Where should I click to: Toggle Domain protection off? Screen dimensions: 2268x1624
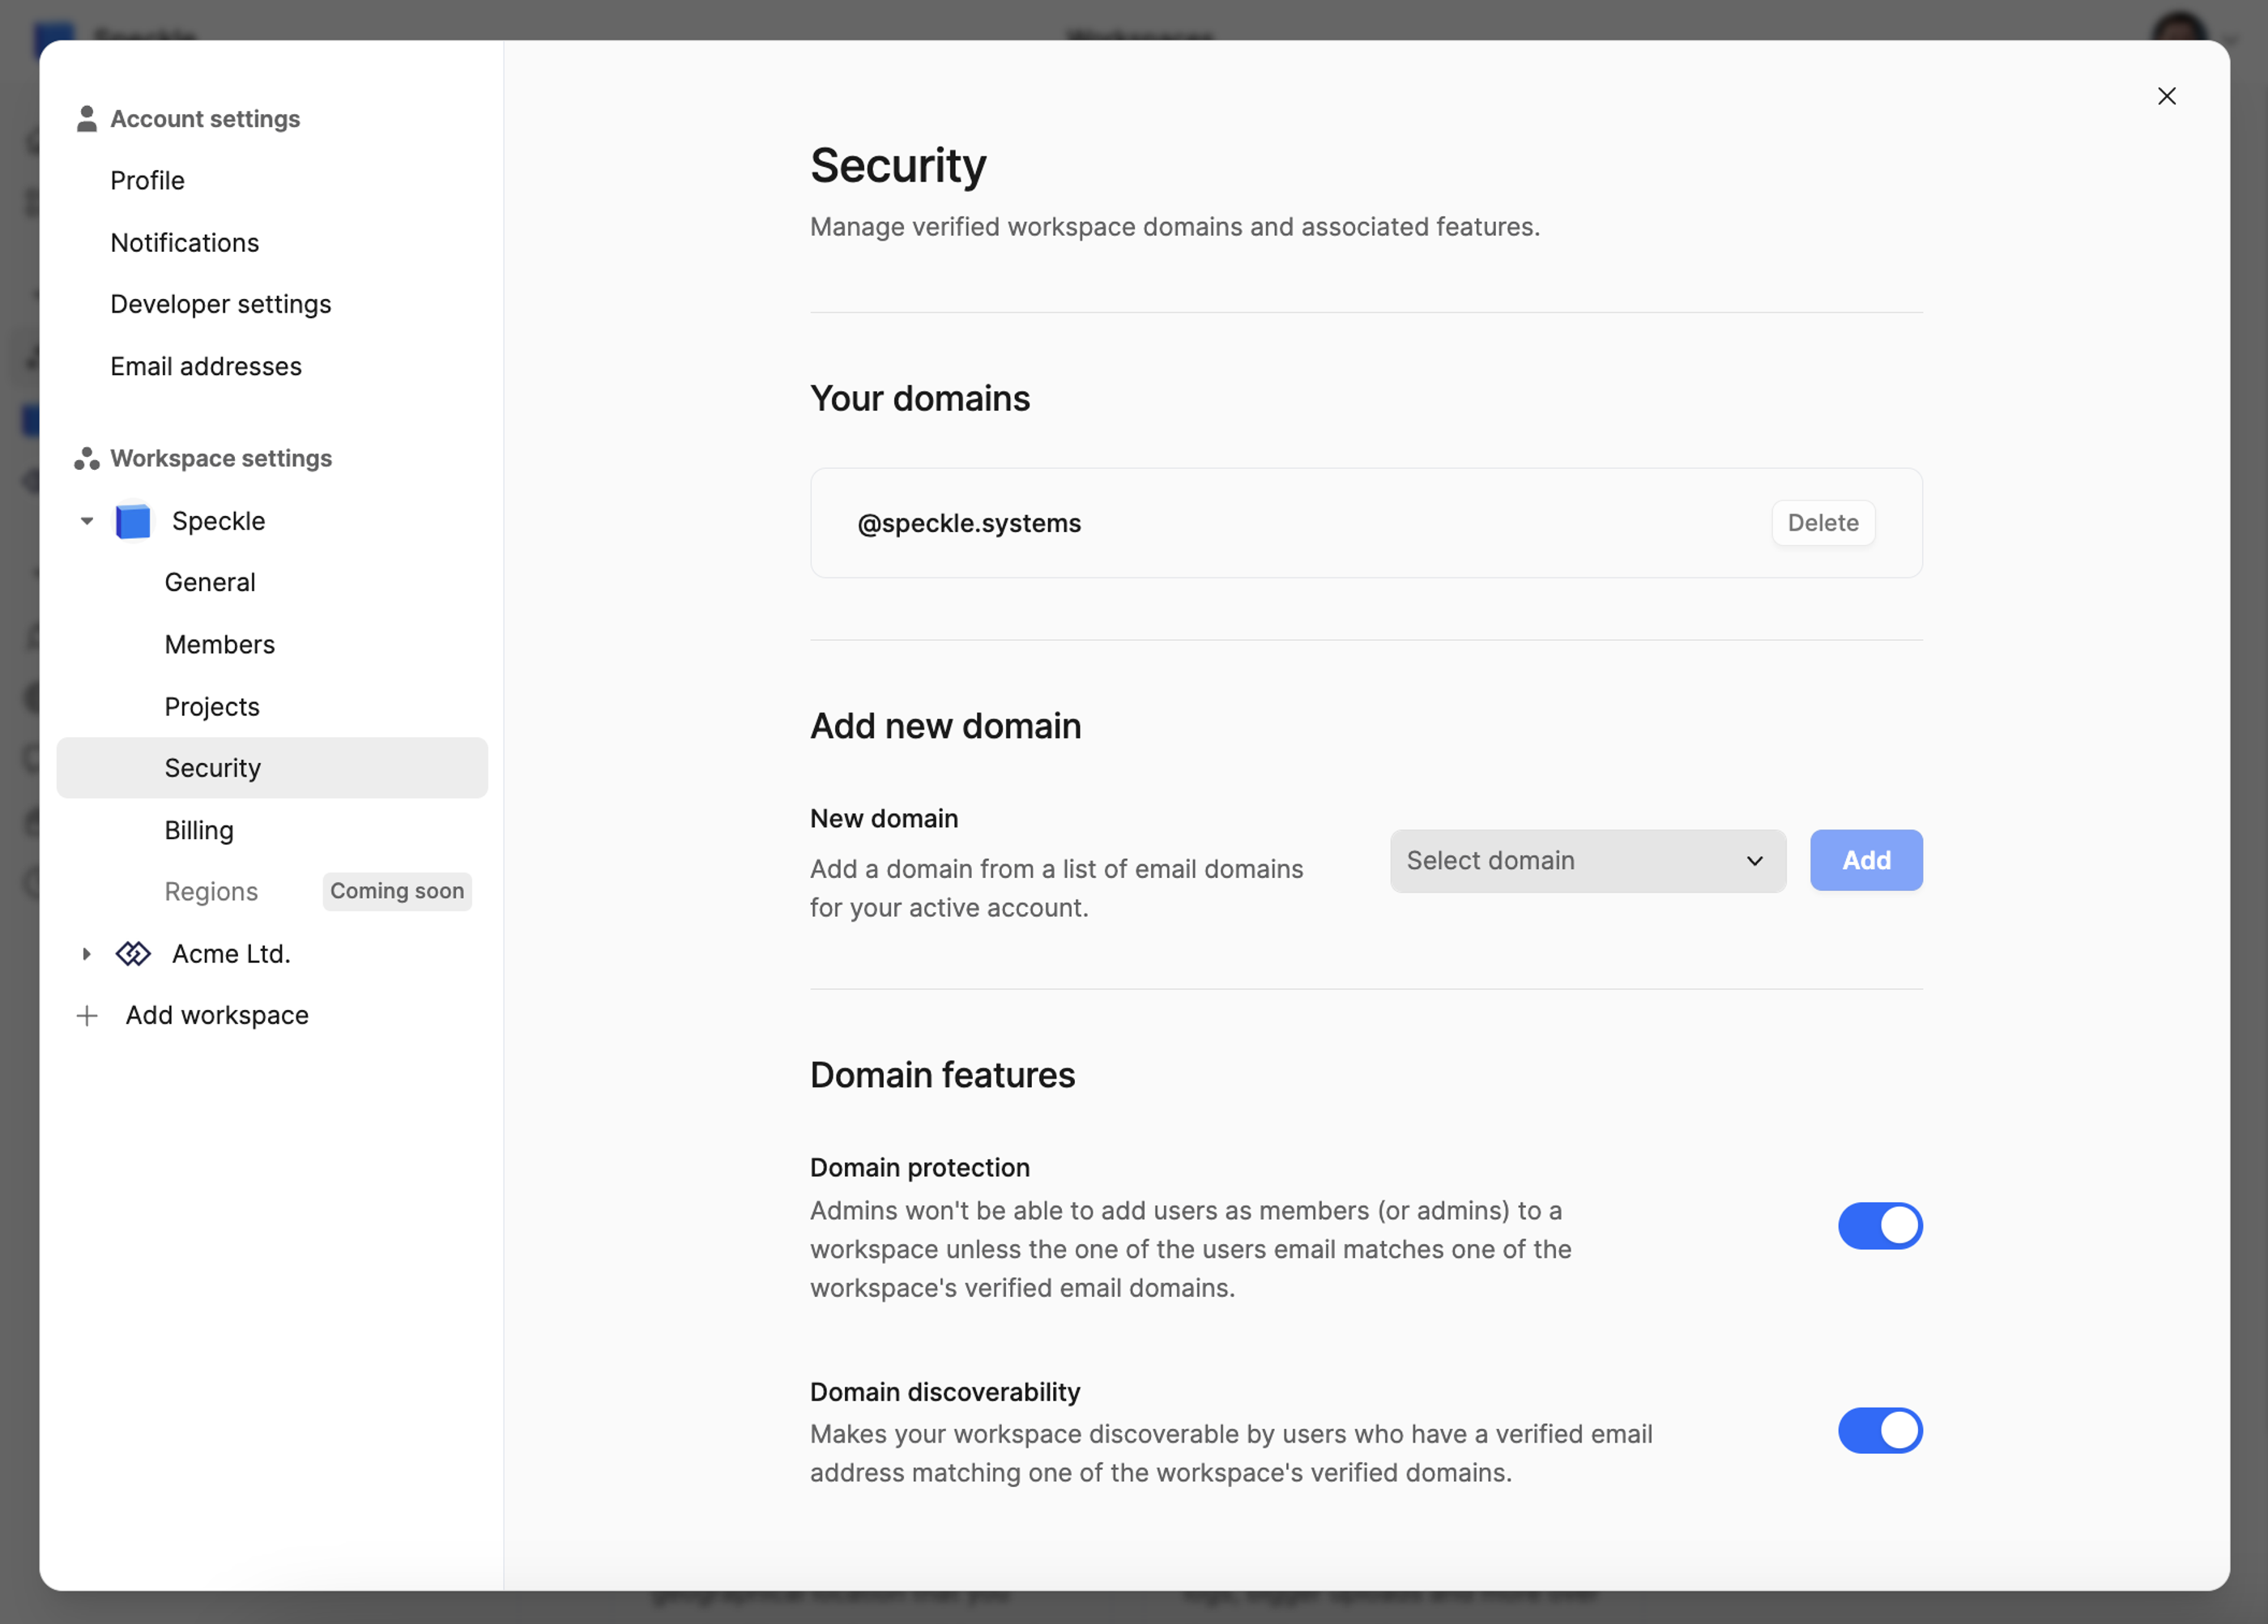1879,1226
